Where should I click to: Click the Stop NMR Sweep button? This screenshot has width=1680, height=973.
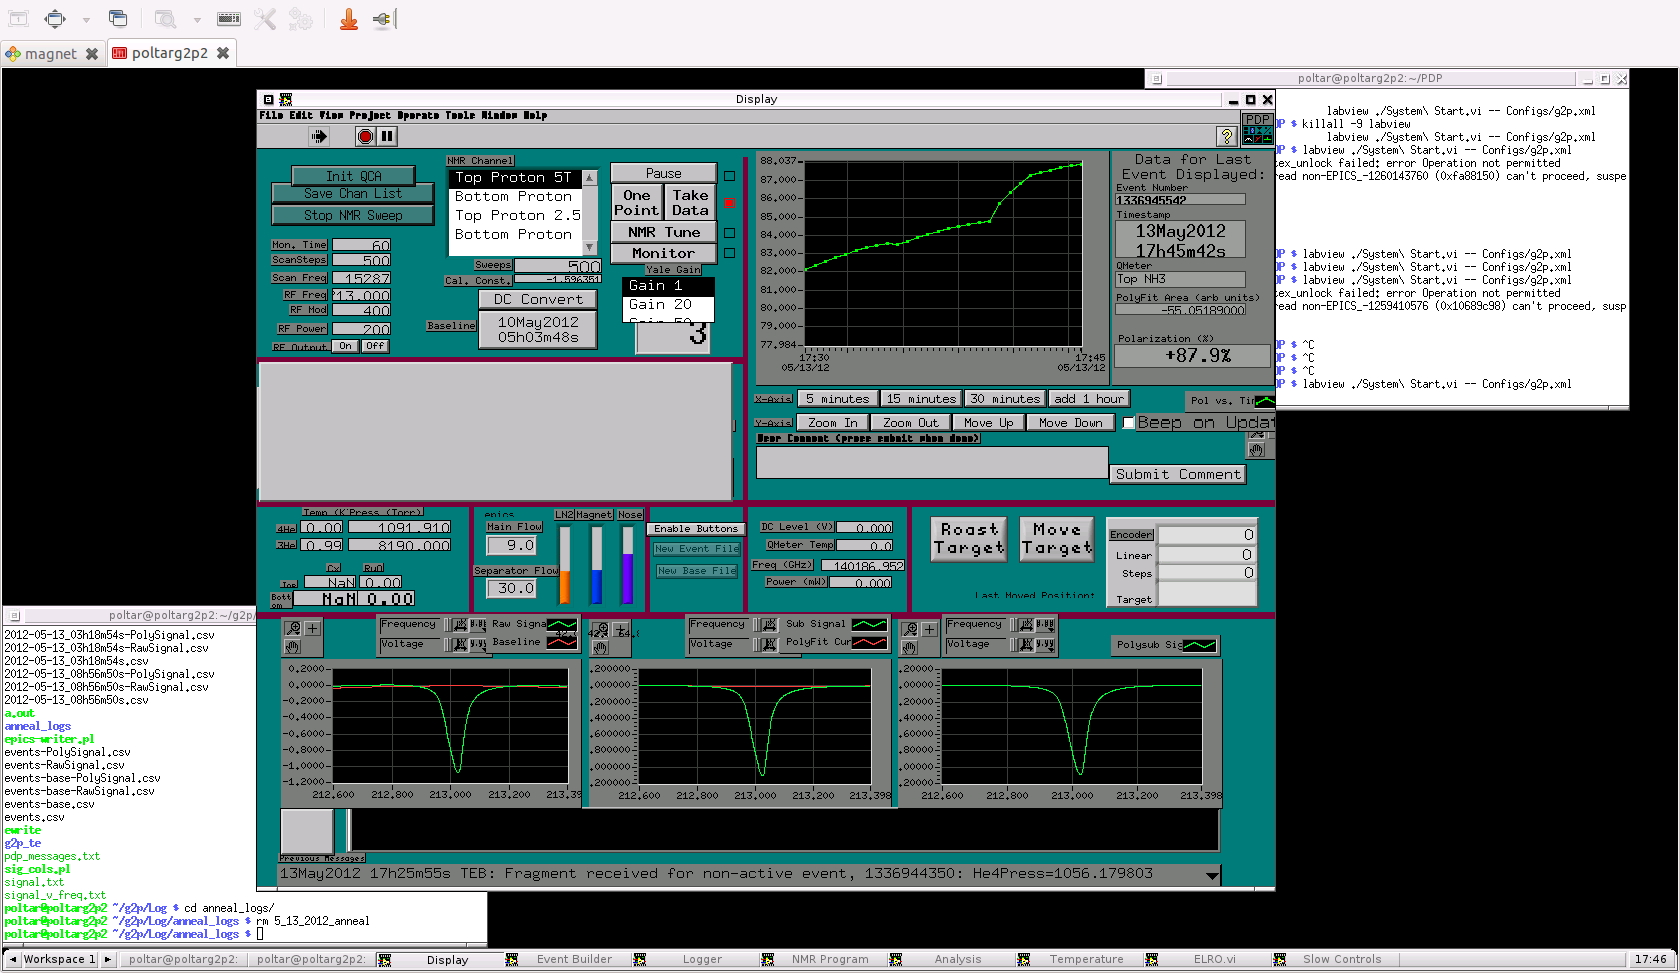pos(353,215)
